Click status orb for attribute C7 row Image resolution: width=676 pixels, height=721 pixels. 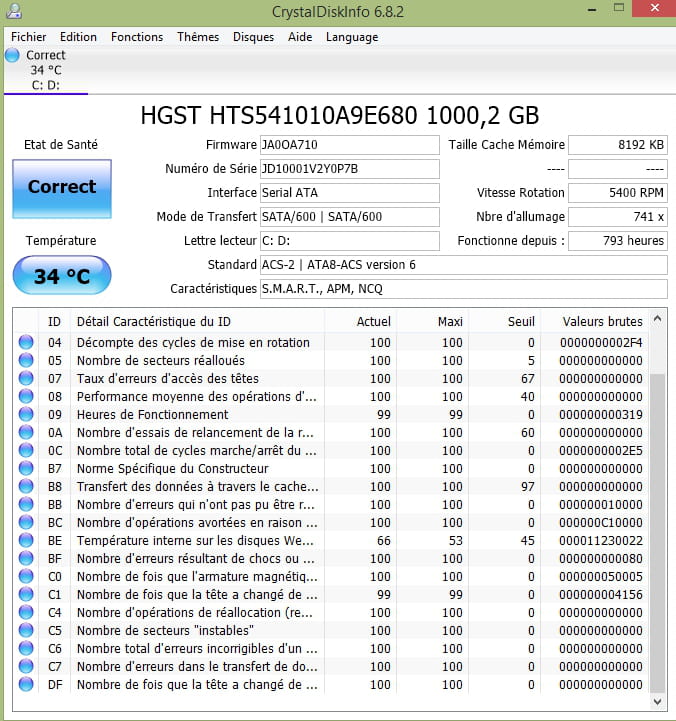click(x=26, y=666)
